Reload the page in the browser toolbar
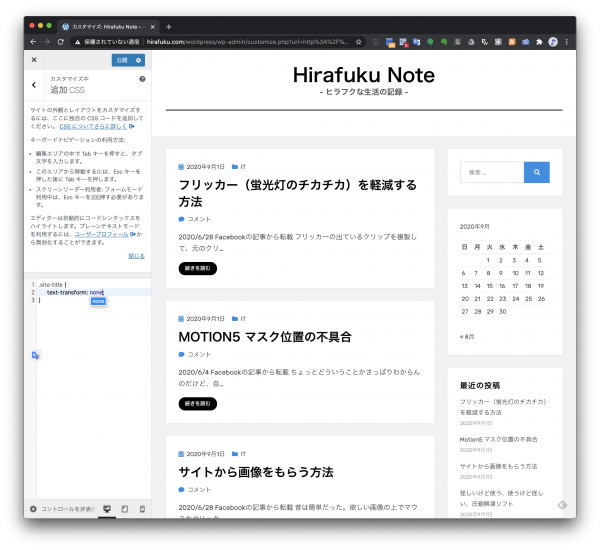 [x=61, y=42]
